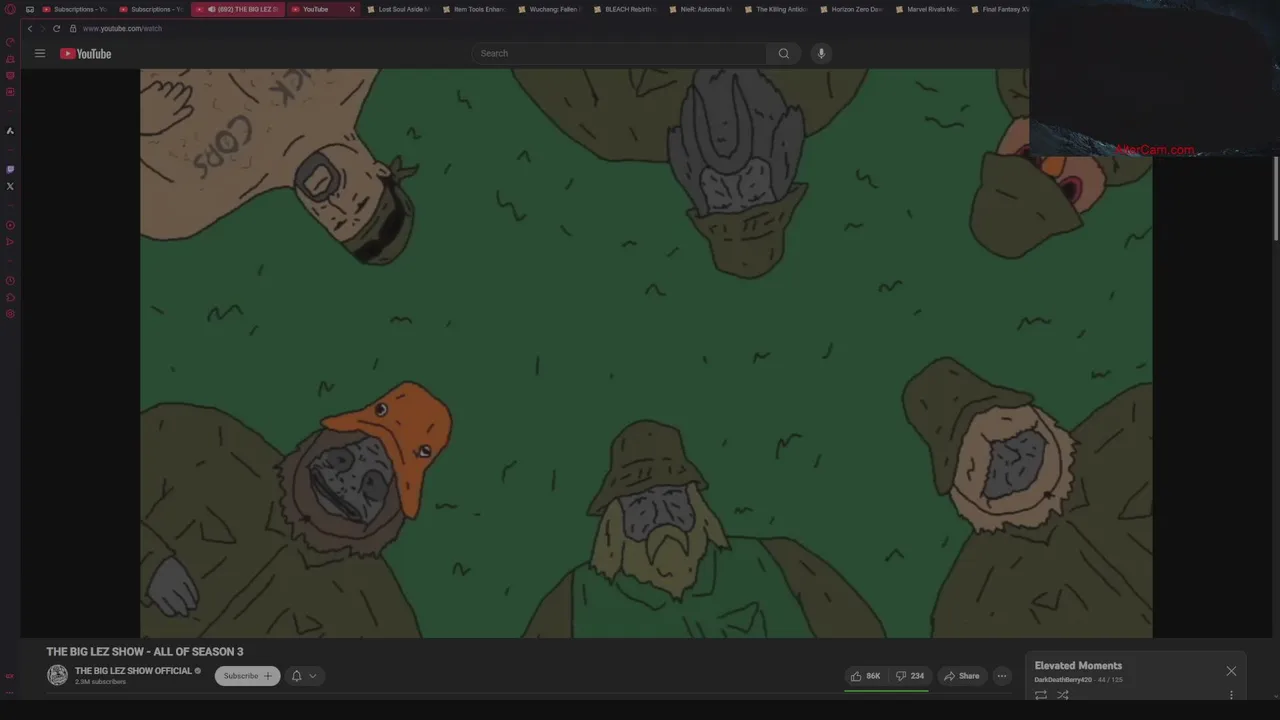Open THE BIG LEZ SHOW OFFICIAL channel avatar
Viewport: 1280px width, 720px height.
click(58, 675)
